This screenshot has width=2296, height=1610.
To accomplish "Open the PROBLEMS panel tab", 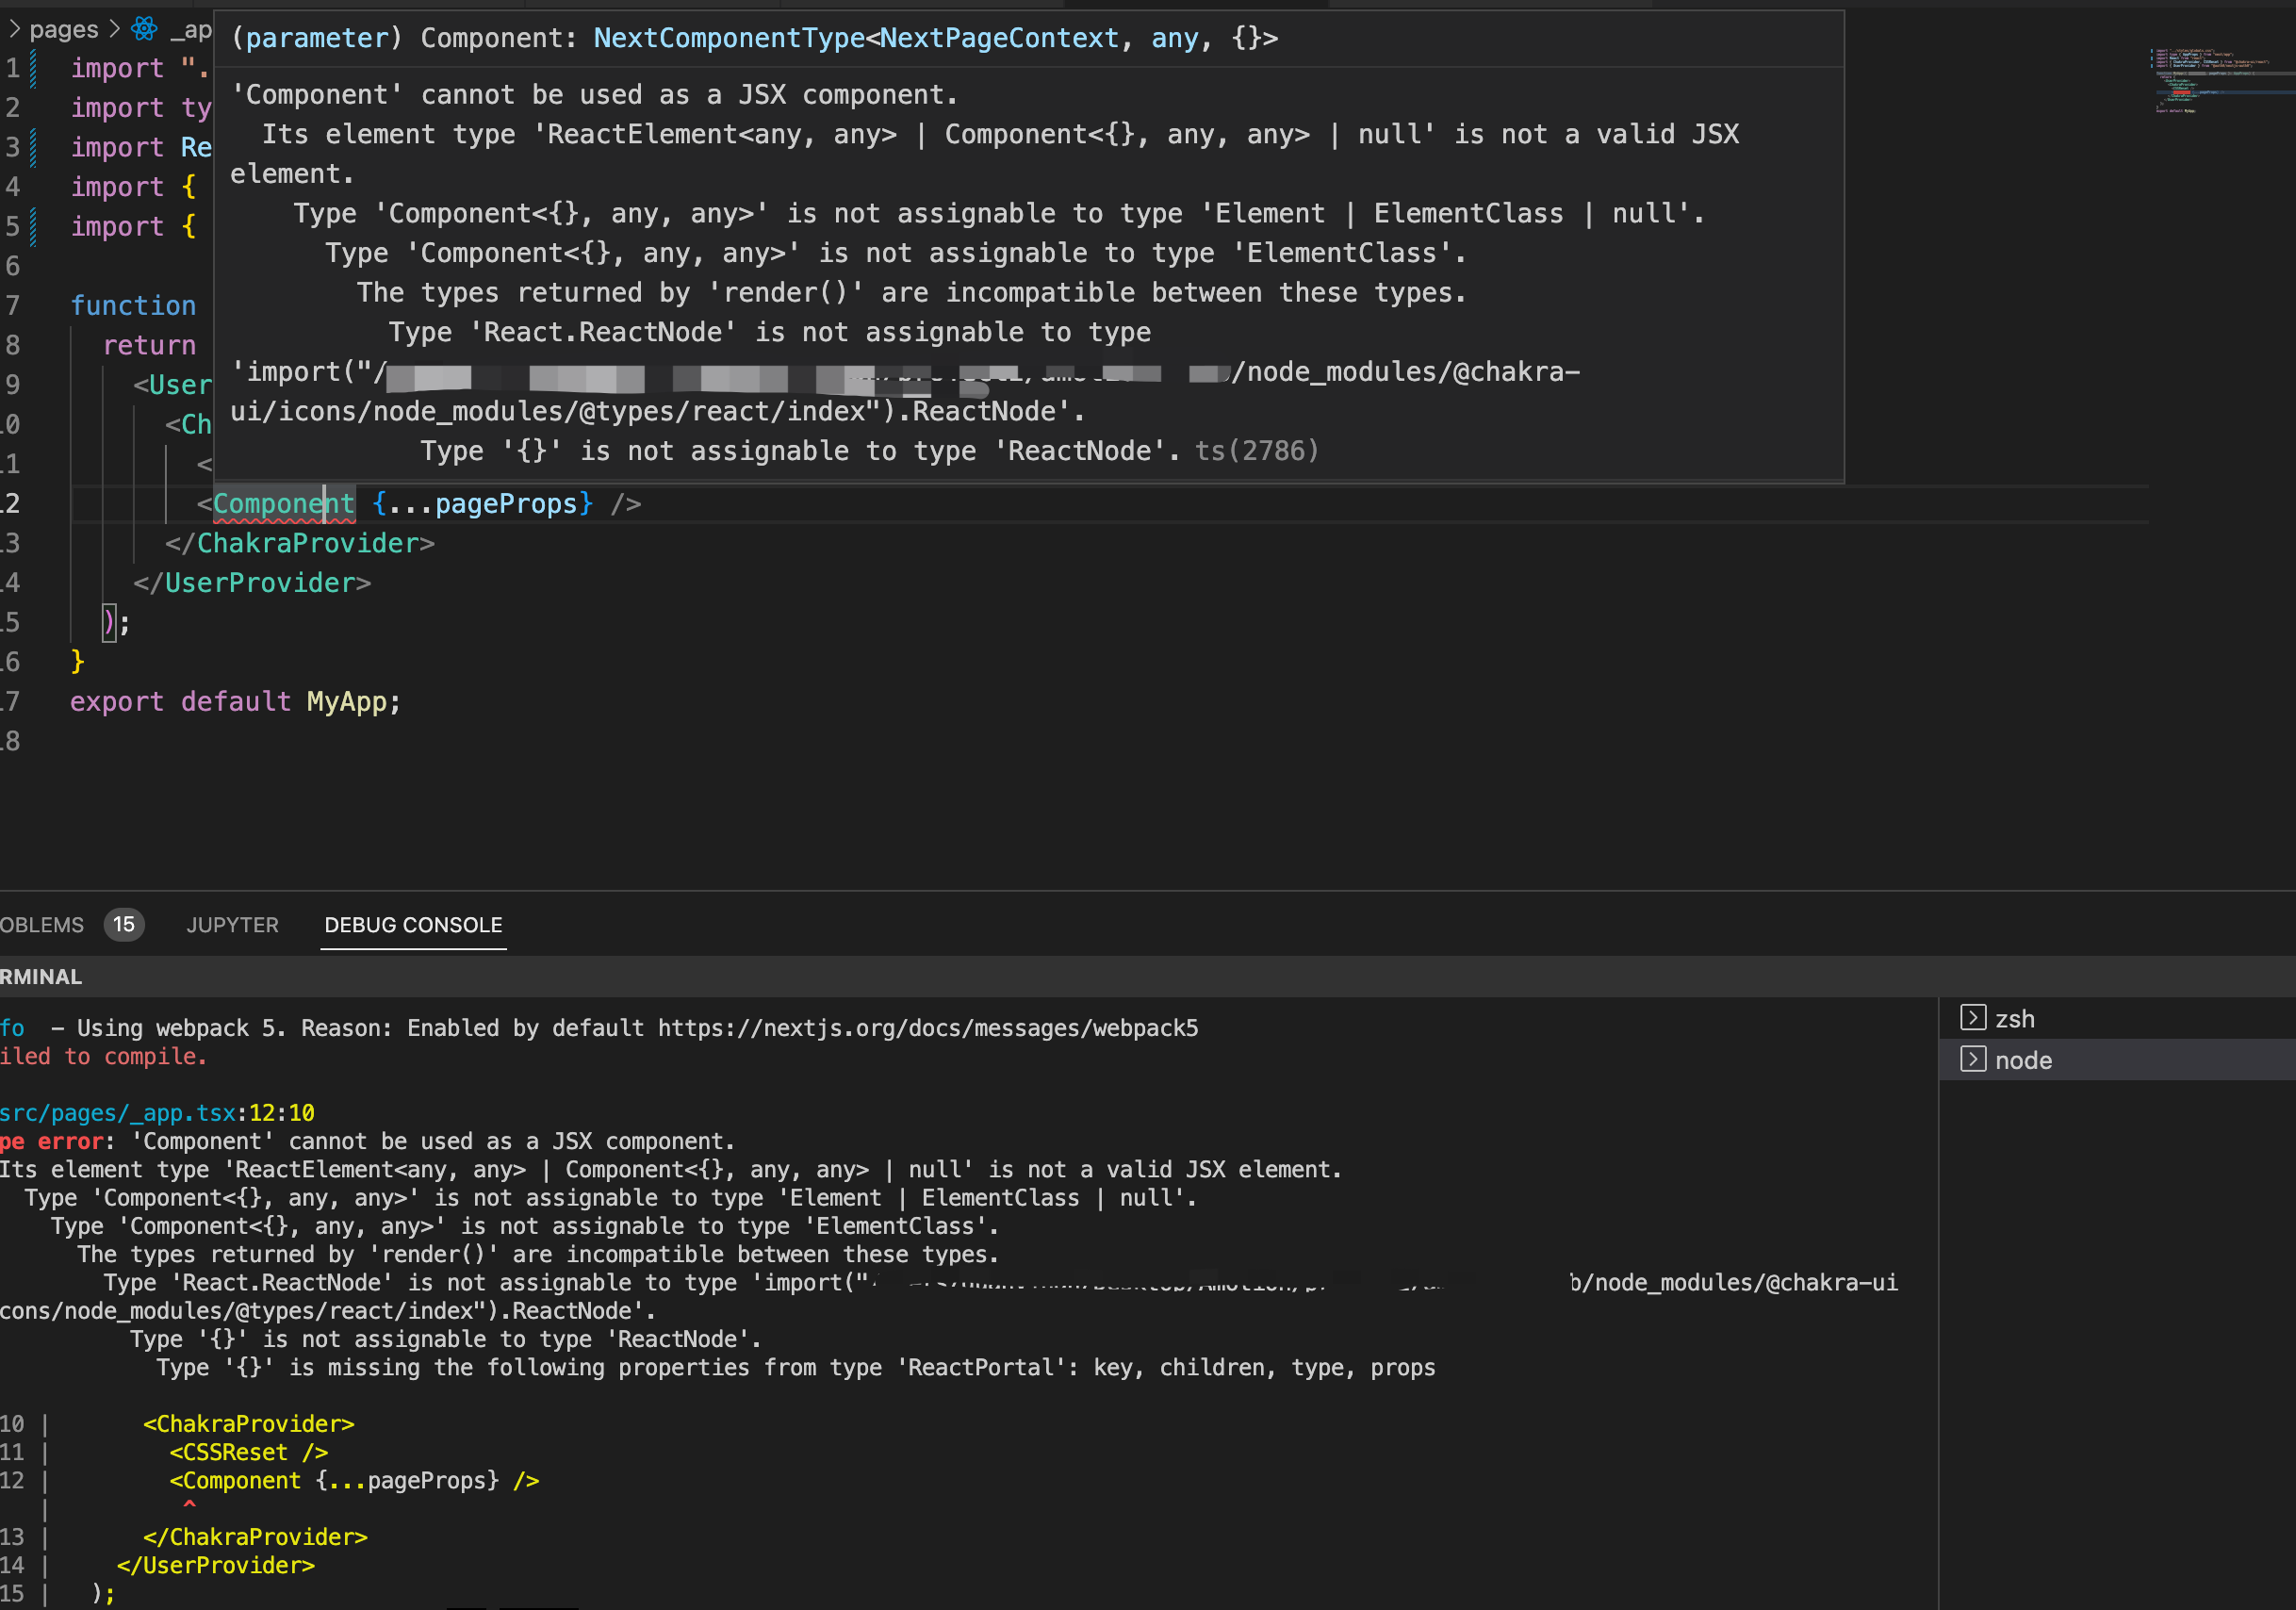I will pos(43,925).
